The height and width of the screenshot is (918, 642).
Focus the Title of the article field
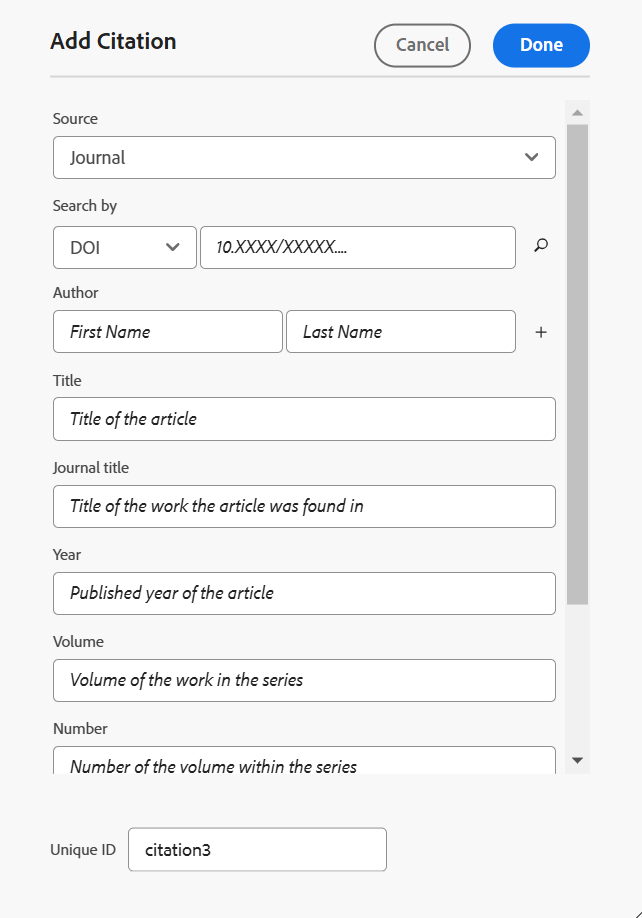click(304, 419)
